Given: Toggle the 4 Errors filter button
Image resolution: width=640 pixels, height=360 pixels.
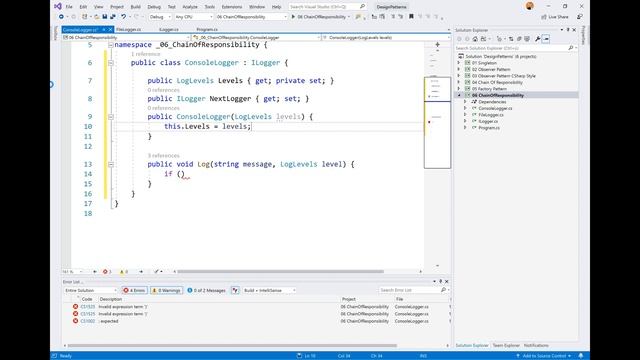Looking at the screenshot, I should [134, 290].
